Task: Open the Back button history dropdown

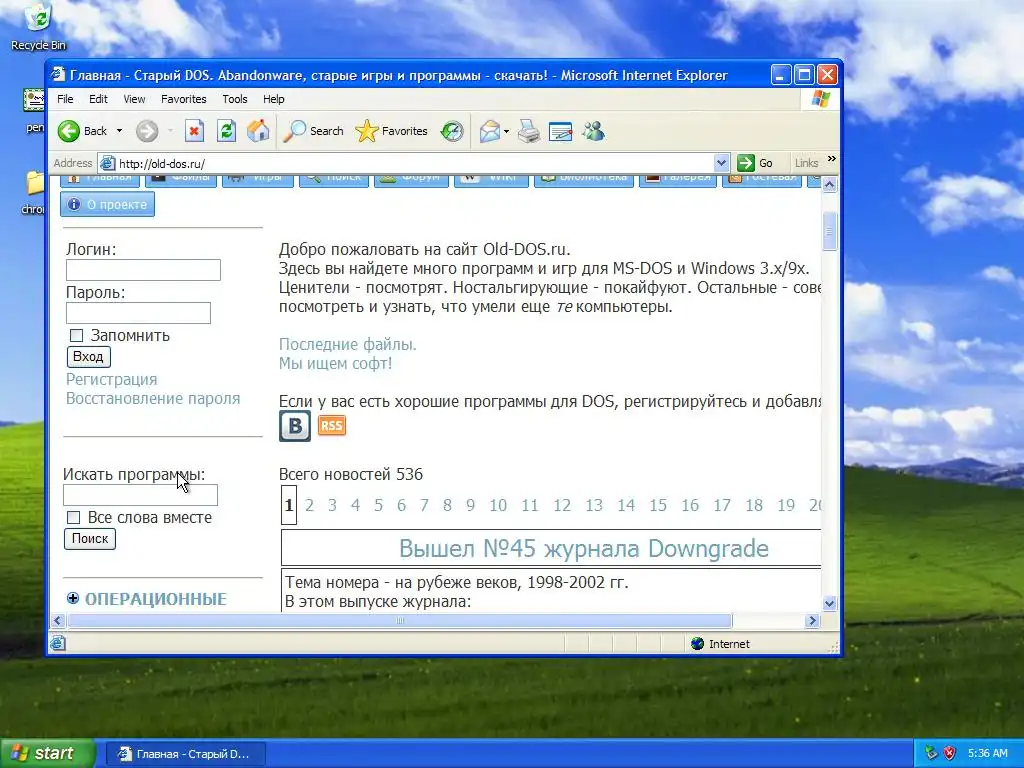Action: 119,131
